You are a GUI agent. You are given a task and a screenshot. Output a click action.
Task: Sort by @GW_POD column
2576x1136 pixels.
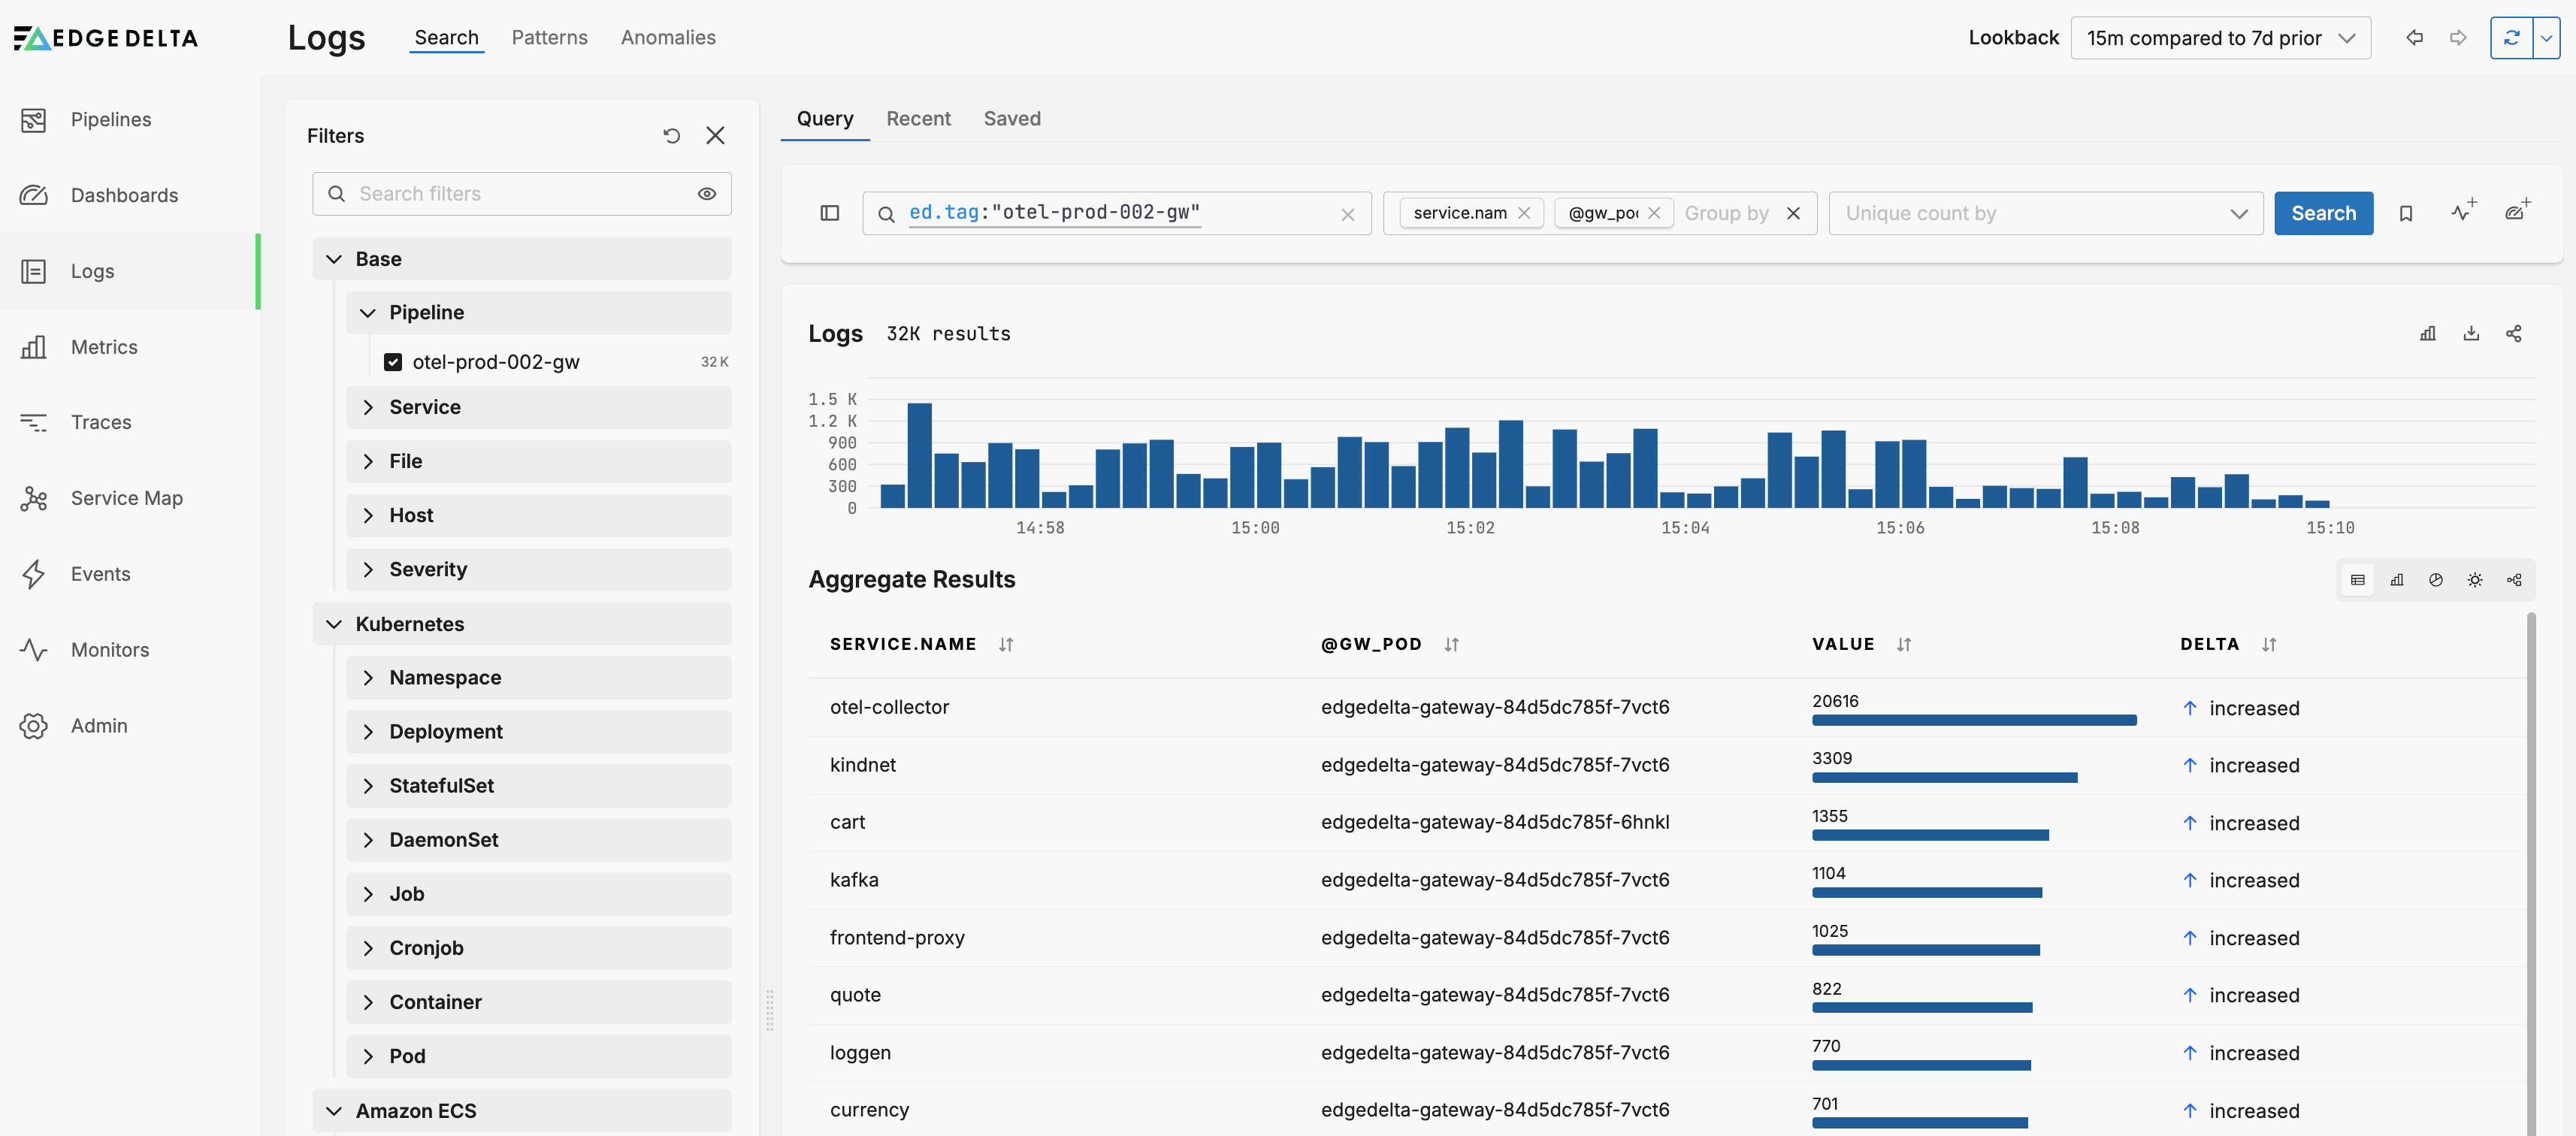(x=1452, y=645)
